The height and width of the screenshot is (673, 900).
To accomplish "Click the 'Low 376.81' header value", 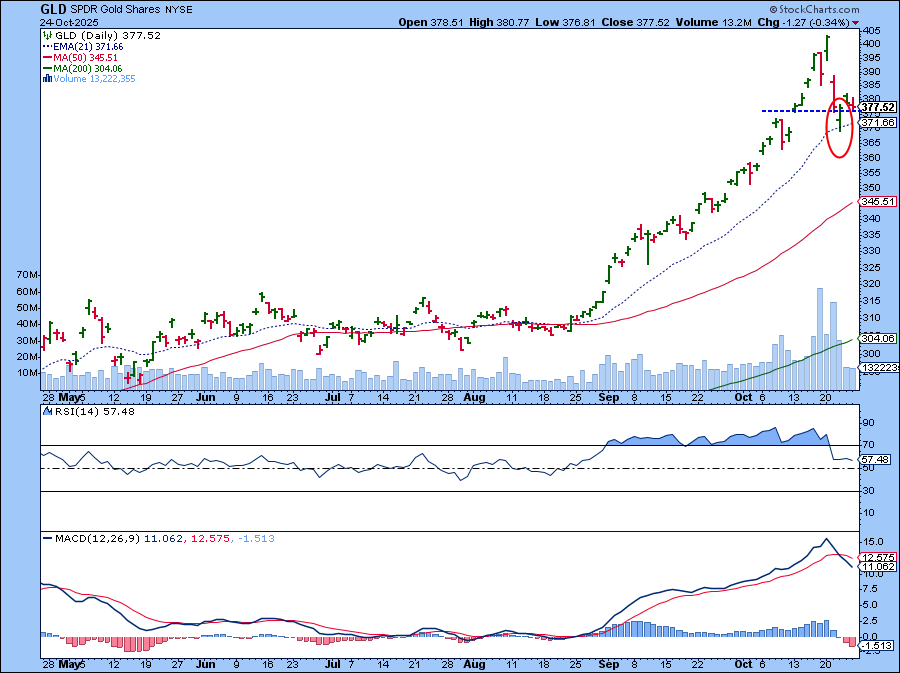I will tap(565, 22).
